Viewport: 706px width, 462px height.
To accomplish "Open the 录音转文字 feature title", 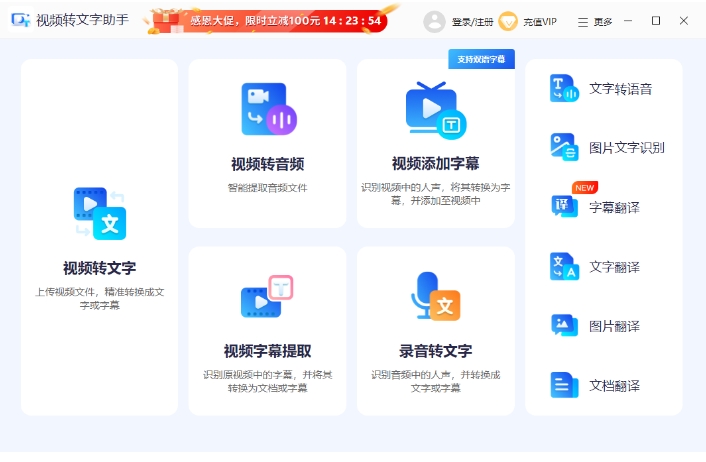I will click(435, 351).
